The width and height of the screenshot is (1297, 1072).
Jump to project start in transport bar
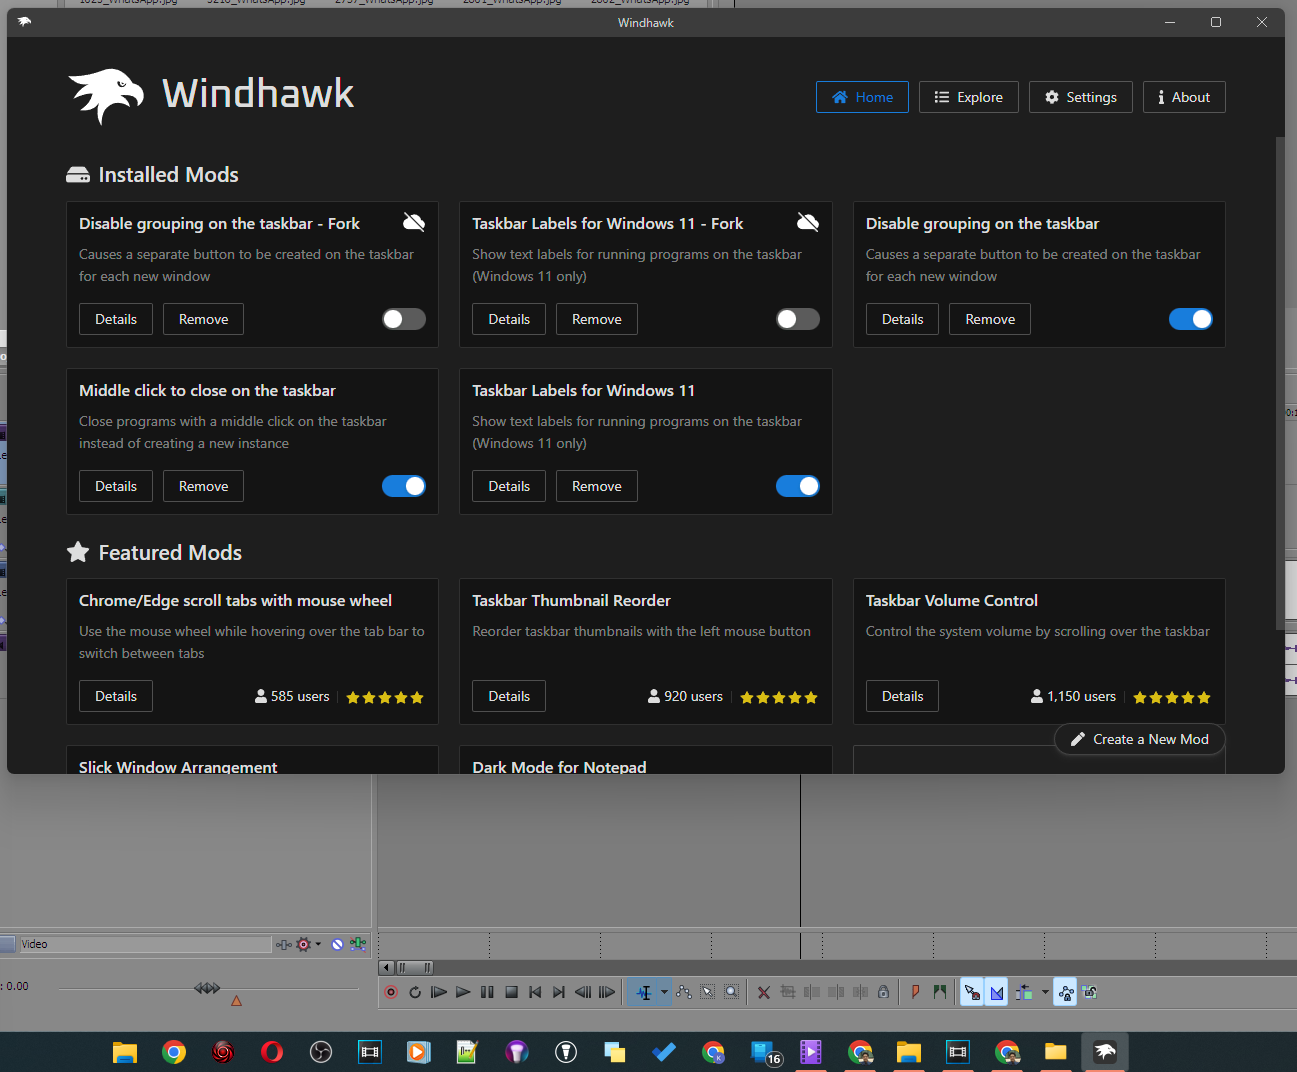click(535, 992)
